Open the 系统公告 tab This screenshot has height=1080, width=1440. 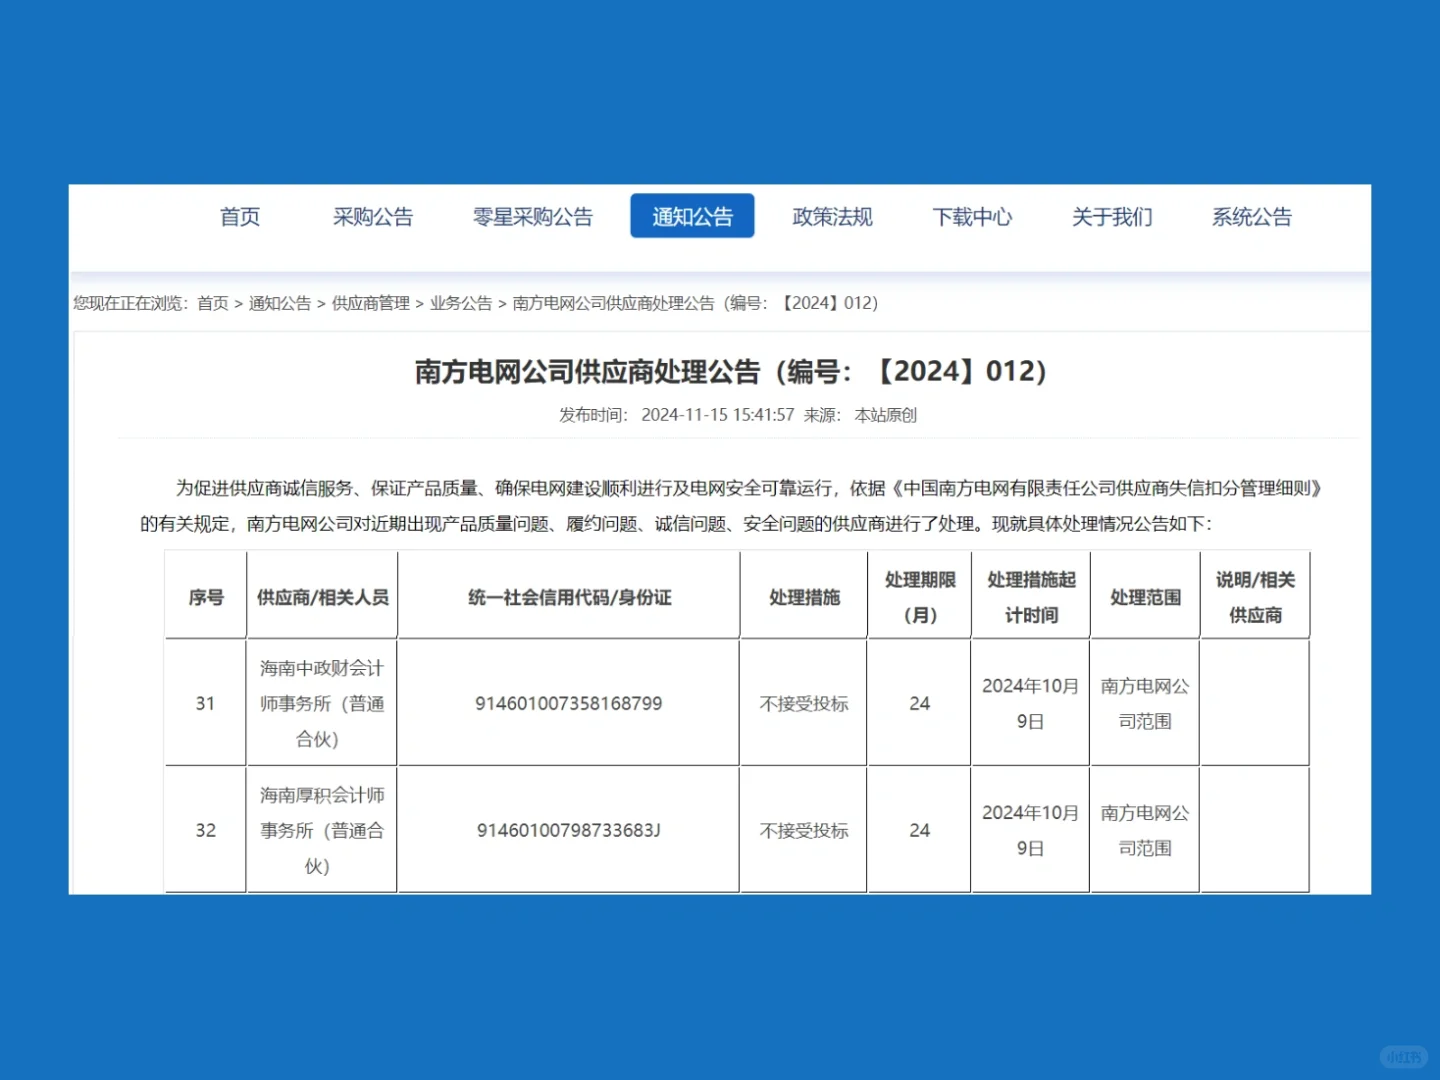tap(1252, 217)
